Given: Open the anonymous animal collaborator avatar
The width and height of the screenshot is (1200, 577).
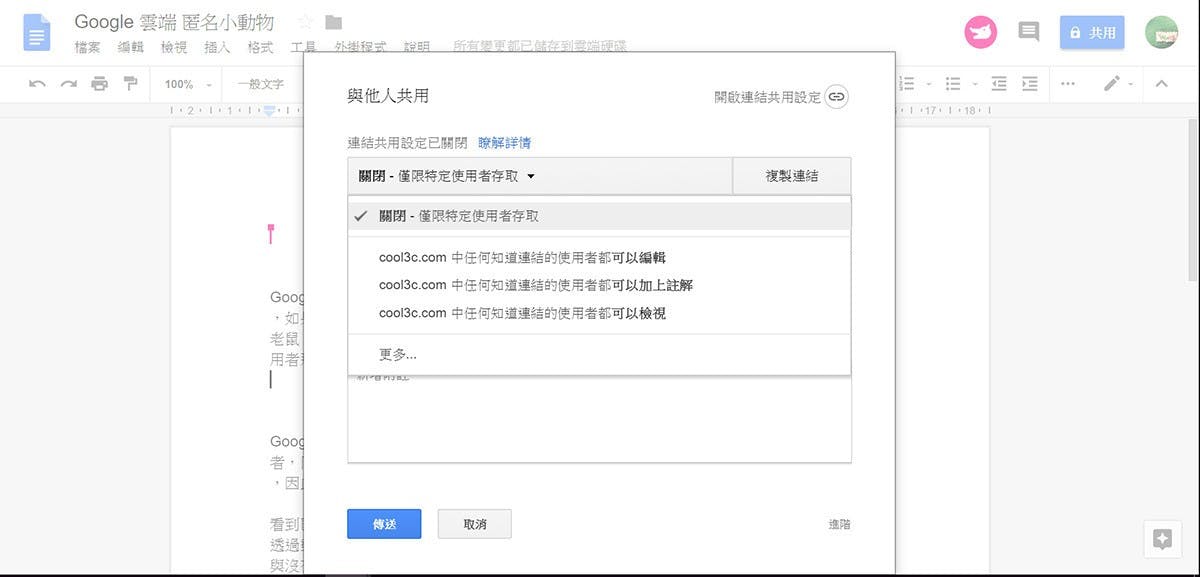Looking at the screenshot, I should (981, 33).
